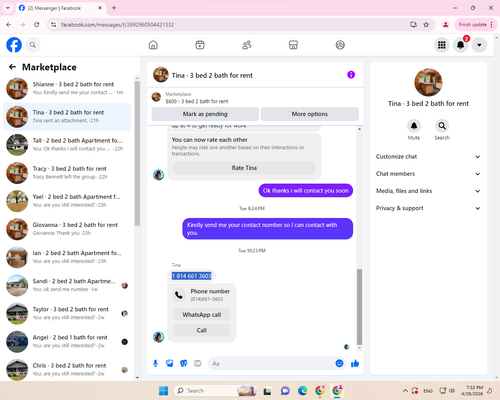
Task: Choose a GIF icon
Action: (198, 363)
